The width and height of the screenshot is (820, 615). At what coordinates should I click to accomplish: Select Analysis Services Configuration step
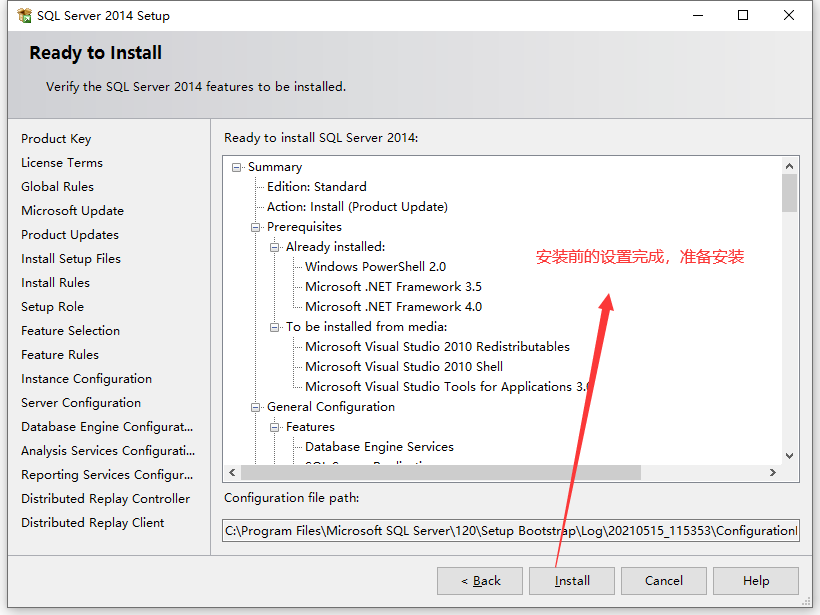(x=108, y=451)
